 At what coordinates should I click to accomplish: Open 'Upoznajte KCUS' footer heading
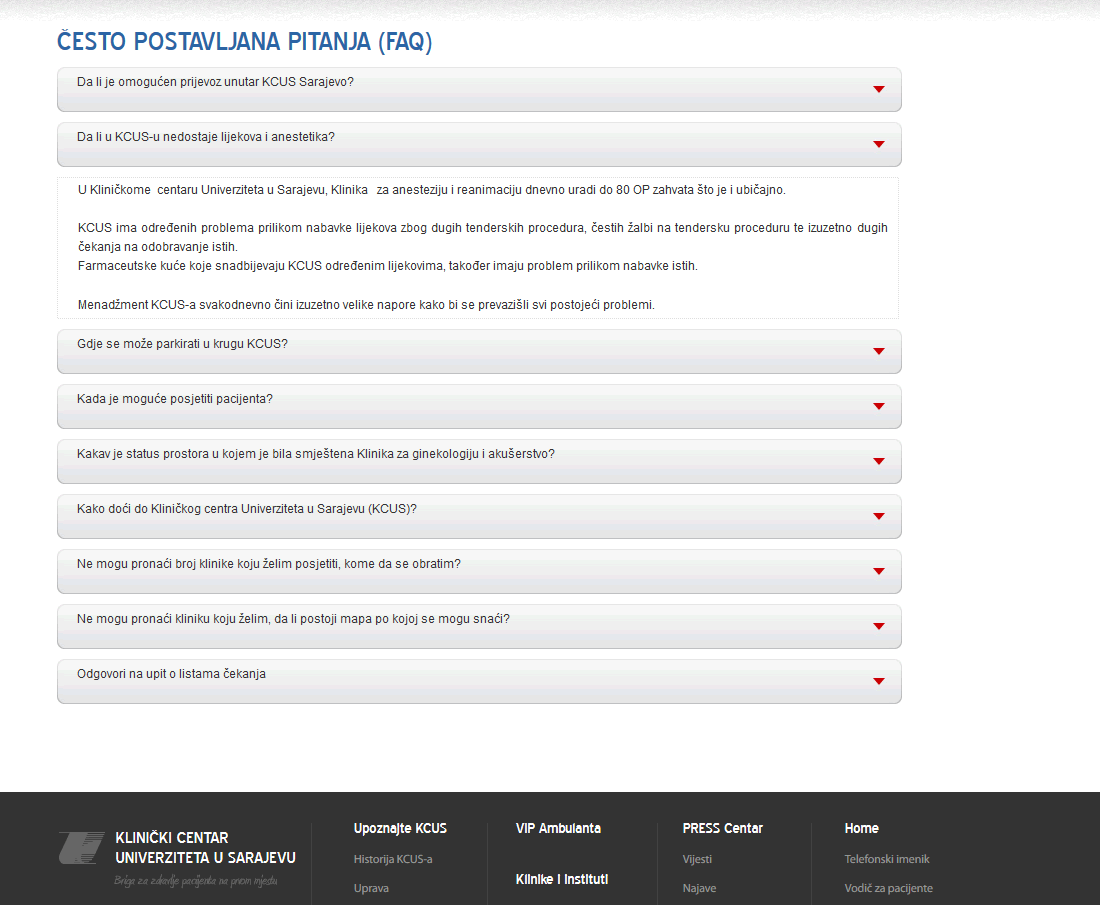tap(400, 828)
